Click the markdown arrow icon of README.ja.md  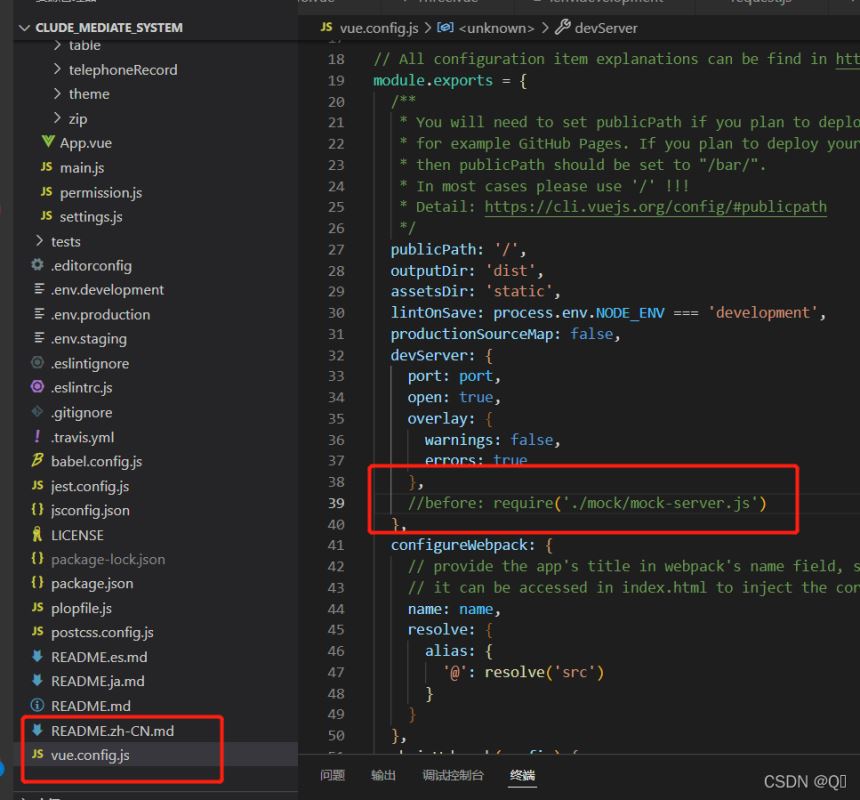(37, 680)
